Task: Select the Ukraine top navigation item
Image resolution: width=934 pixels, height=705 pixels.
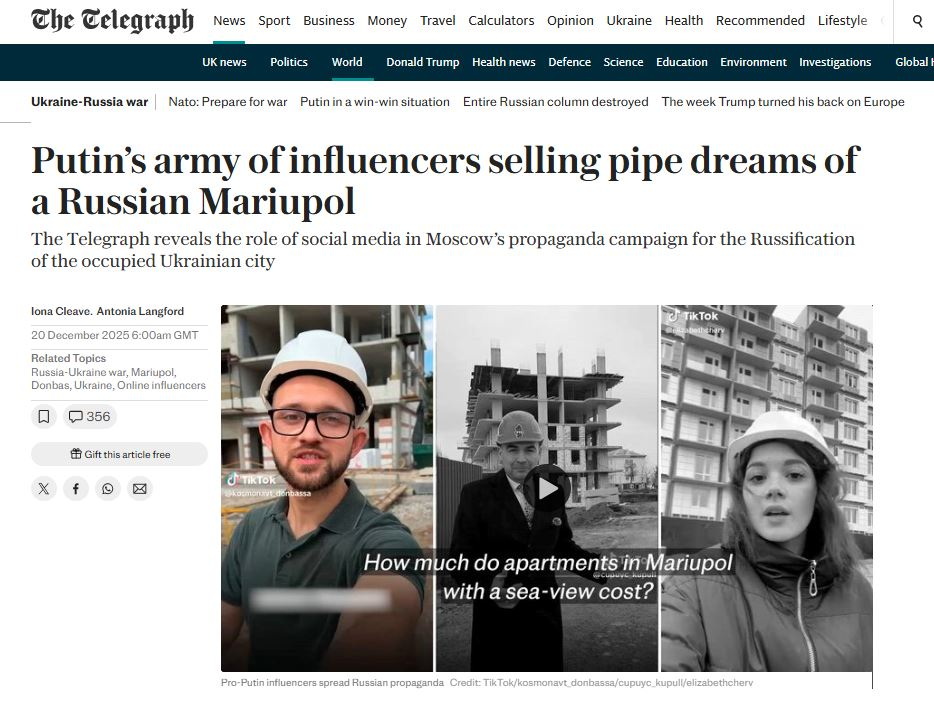Action: 629,20
